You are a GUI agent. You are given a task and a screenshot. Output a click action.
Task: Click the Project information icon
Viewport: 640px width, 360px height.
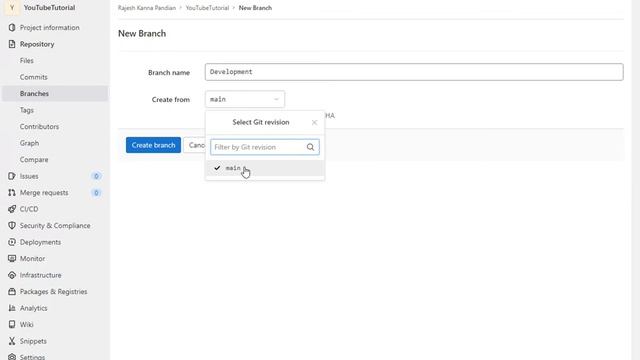pos(12,27)
